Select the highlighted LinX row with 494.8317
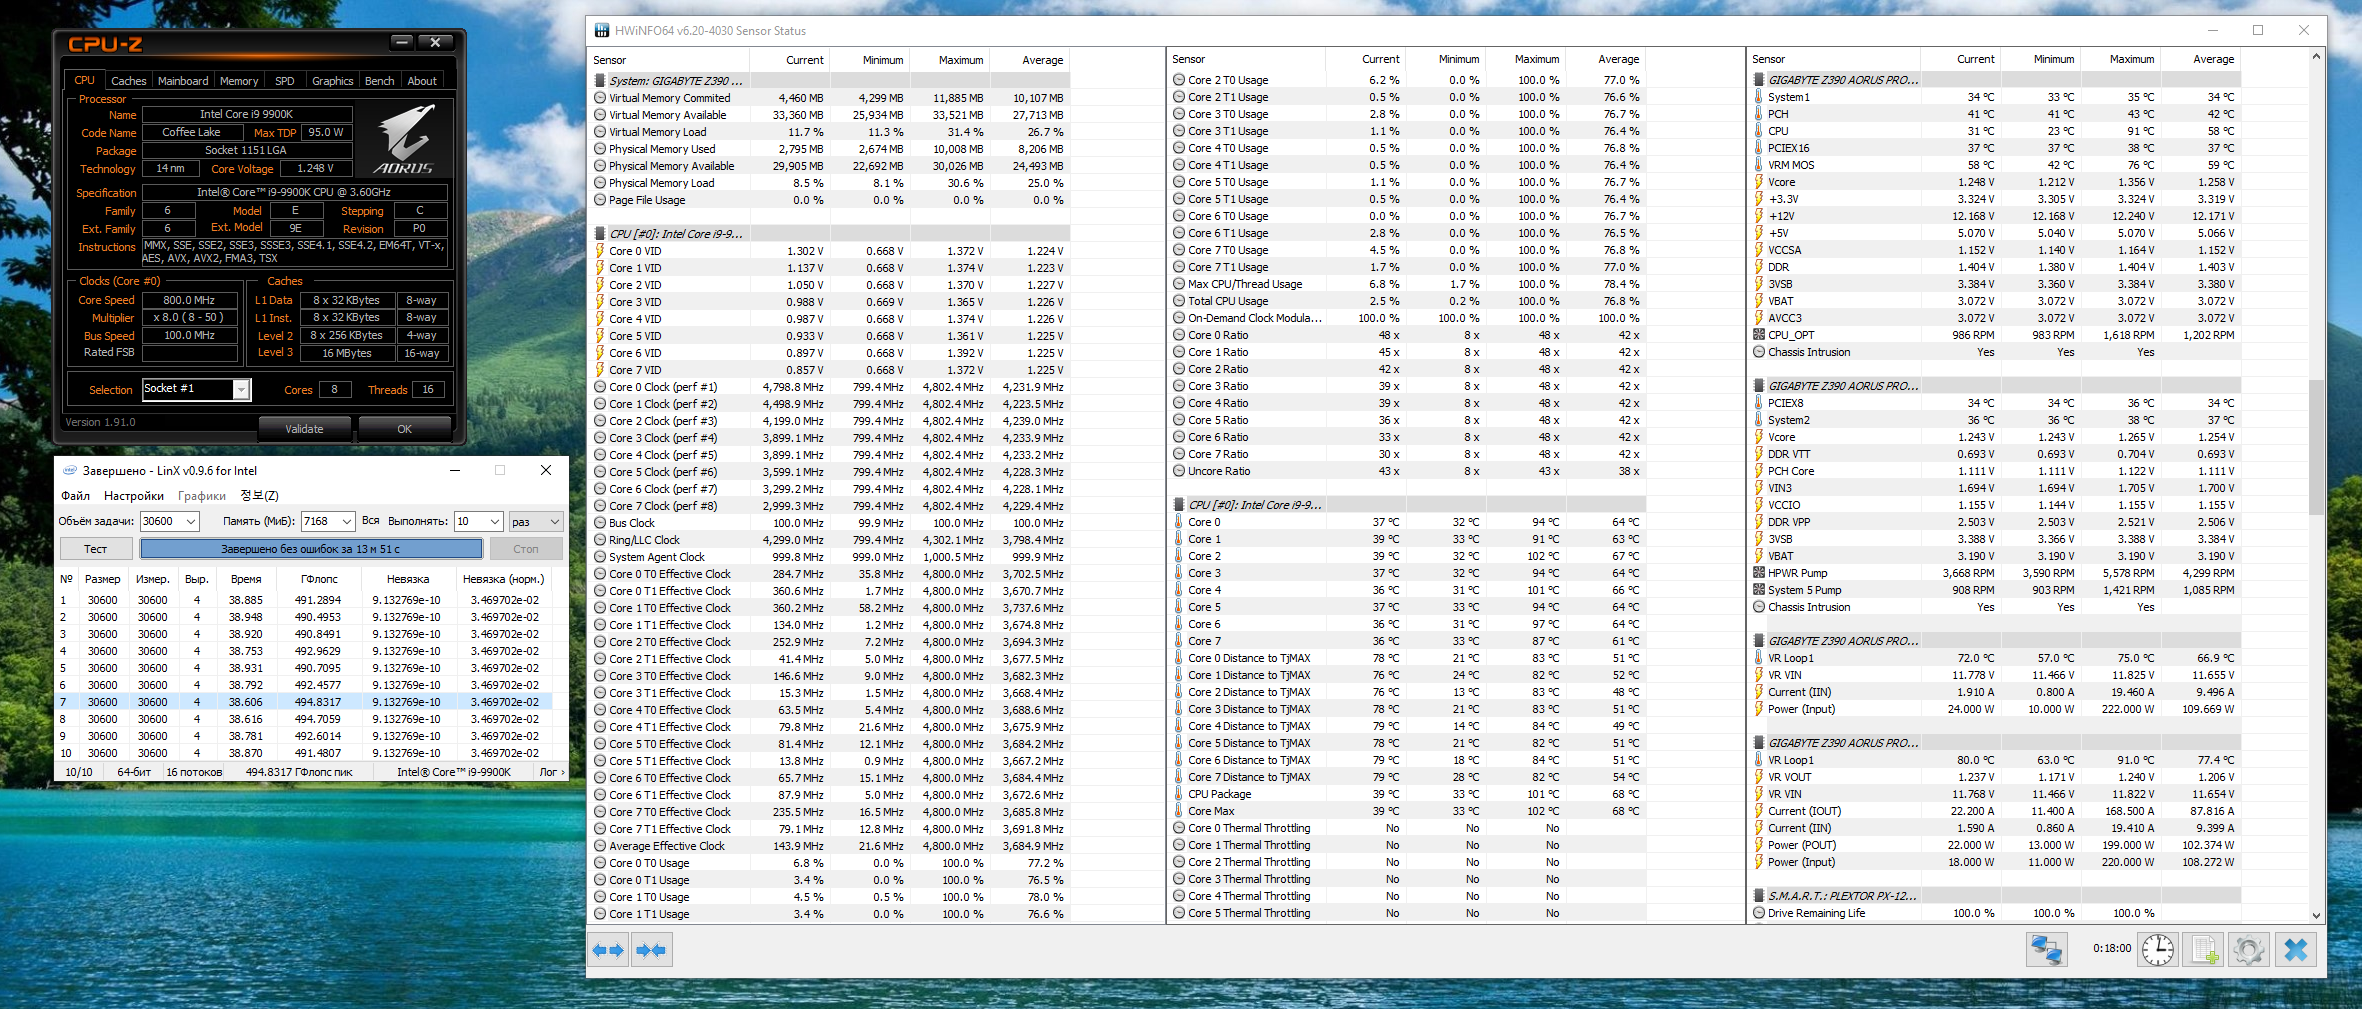 tap(303, 702)
